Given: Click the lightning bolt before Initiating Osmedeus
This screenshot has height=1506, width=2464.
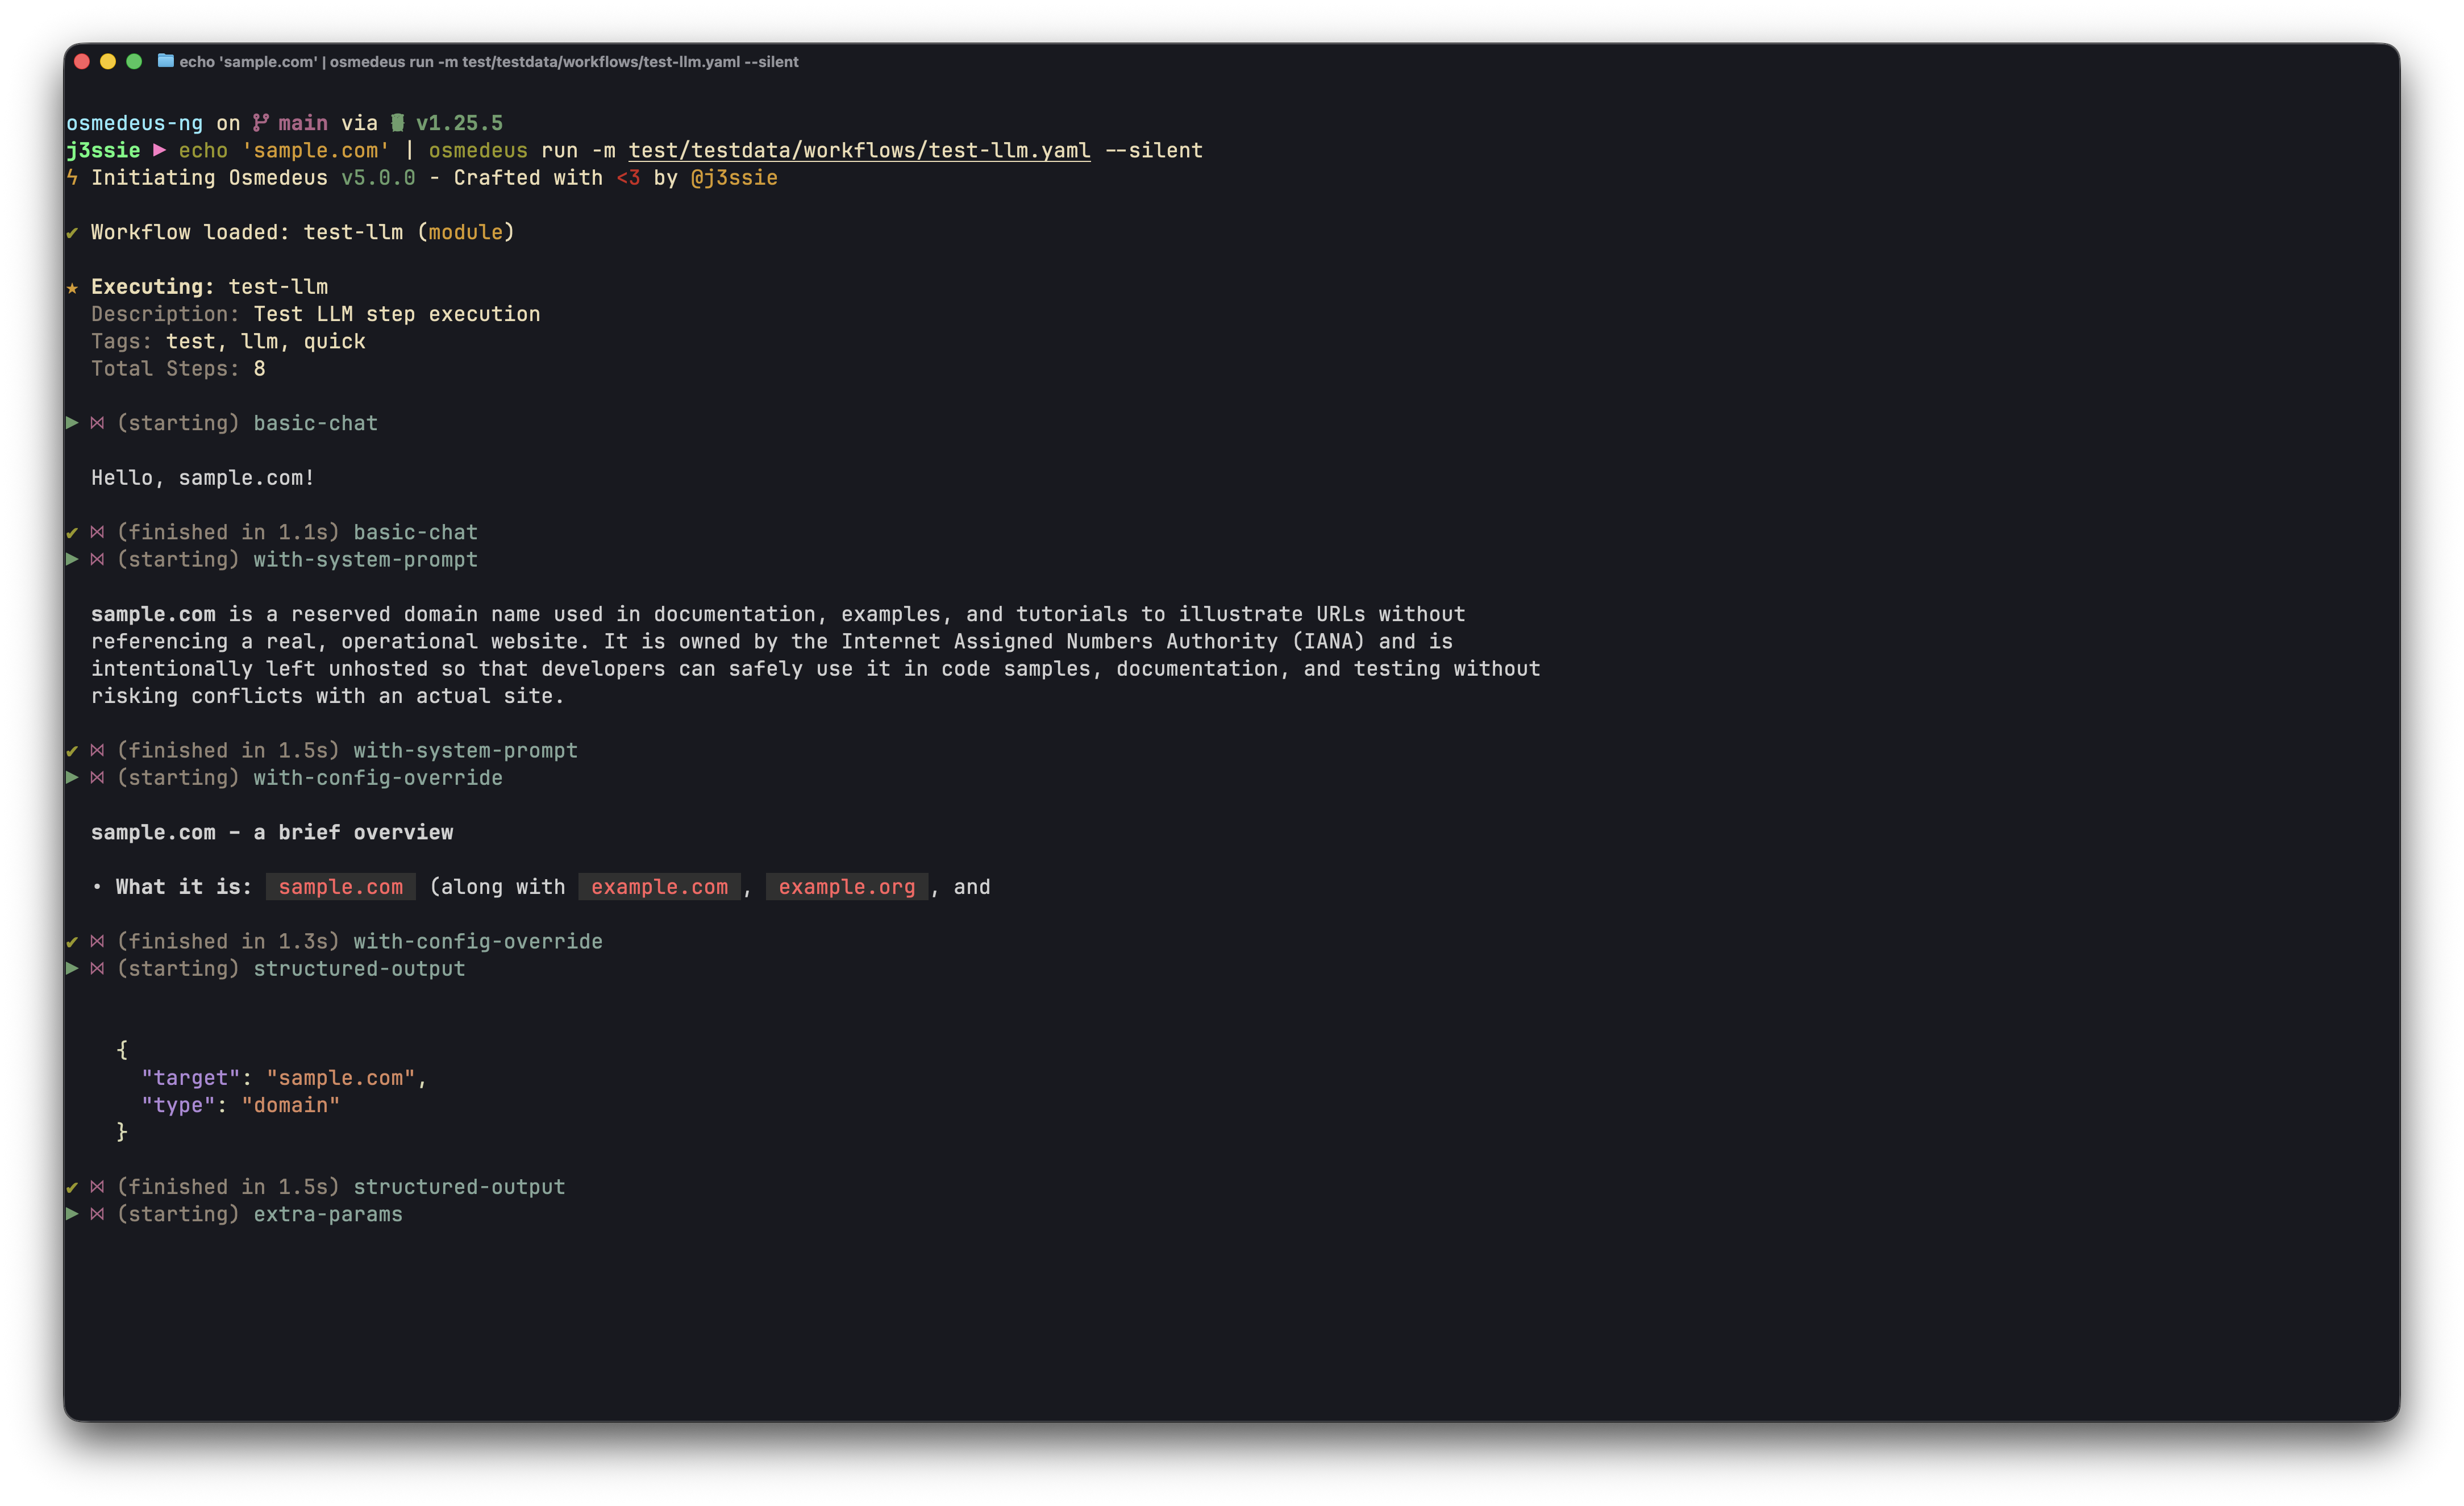Looking at the screenshot, I should (71, 177).
